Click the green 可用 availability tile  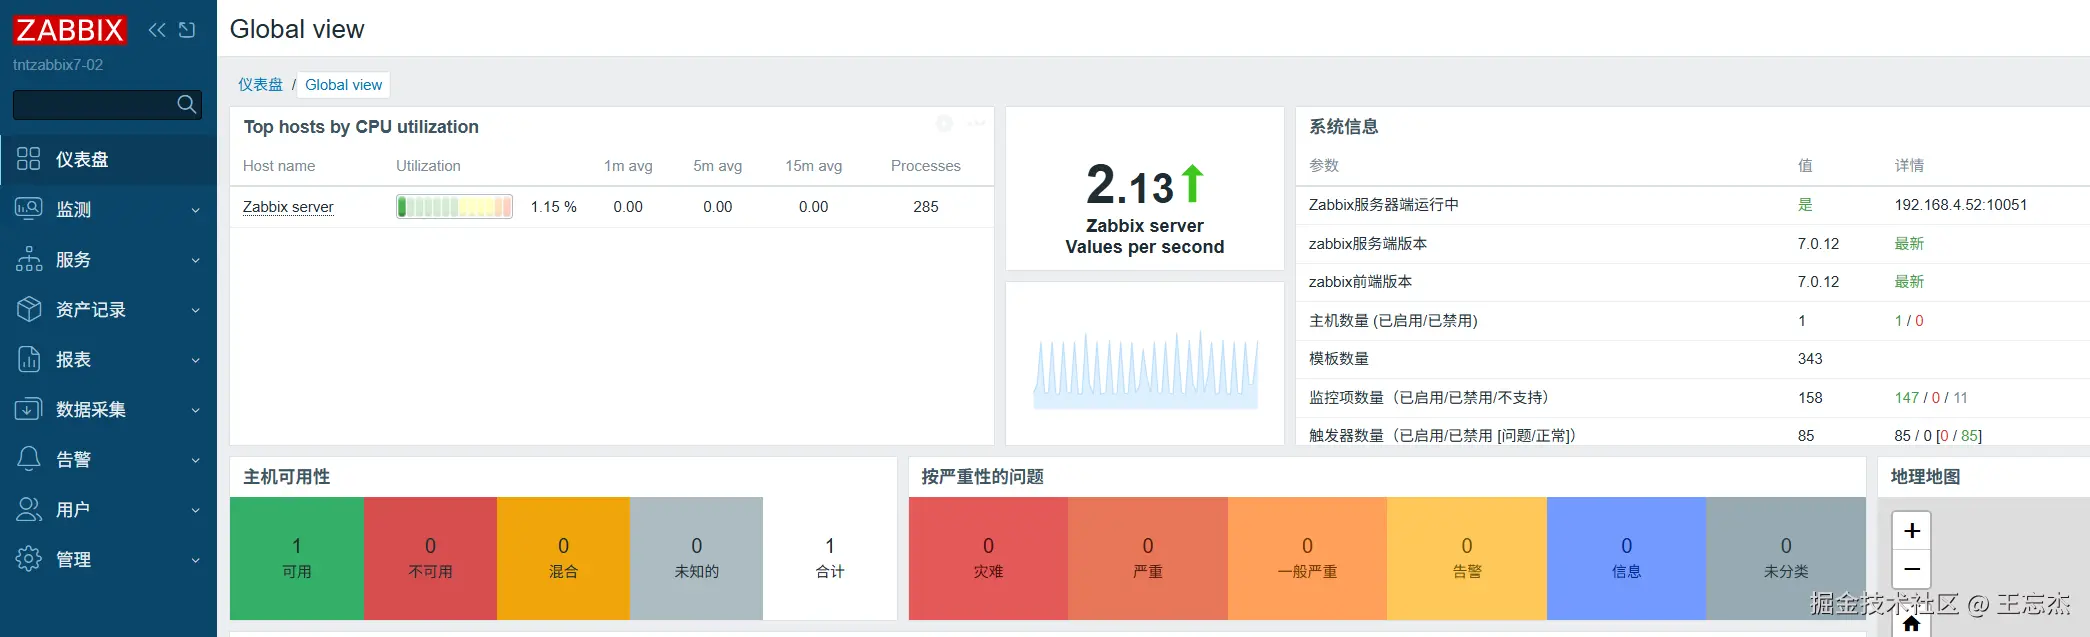pyautogui.click(x=297, y=558)
